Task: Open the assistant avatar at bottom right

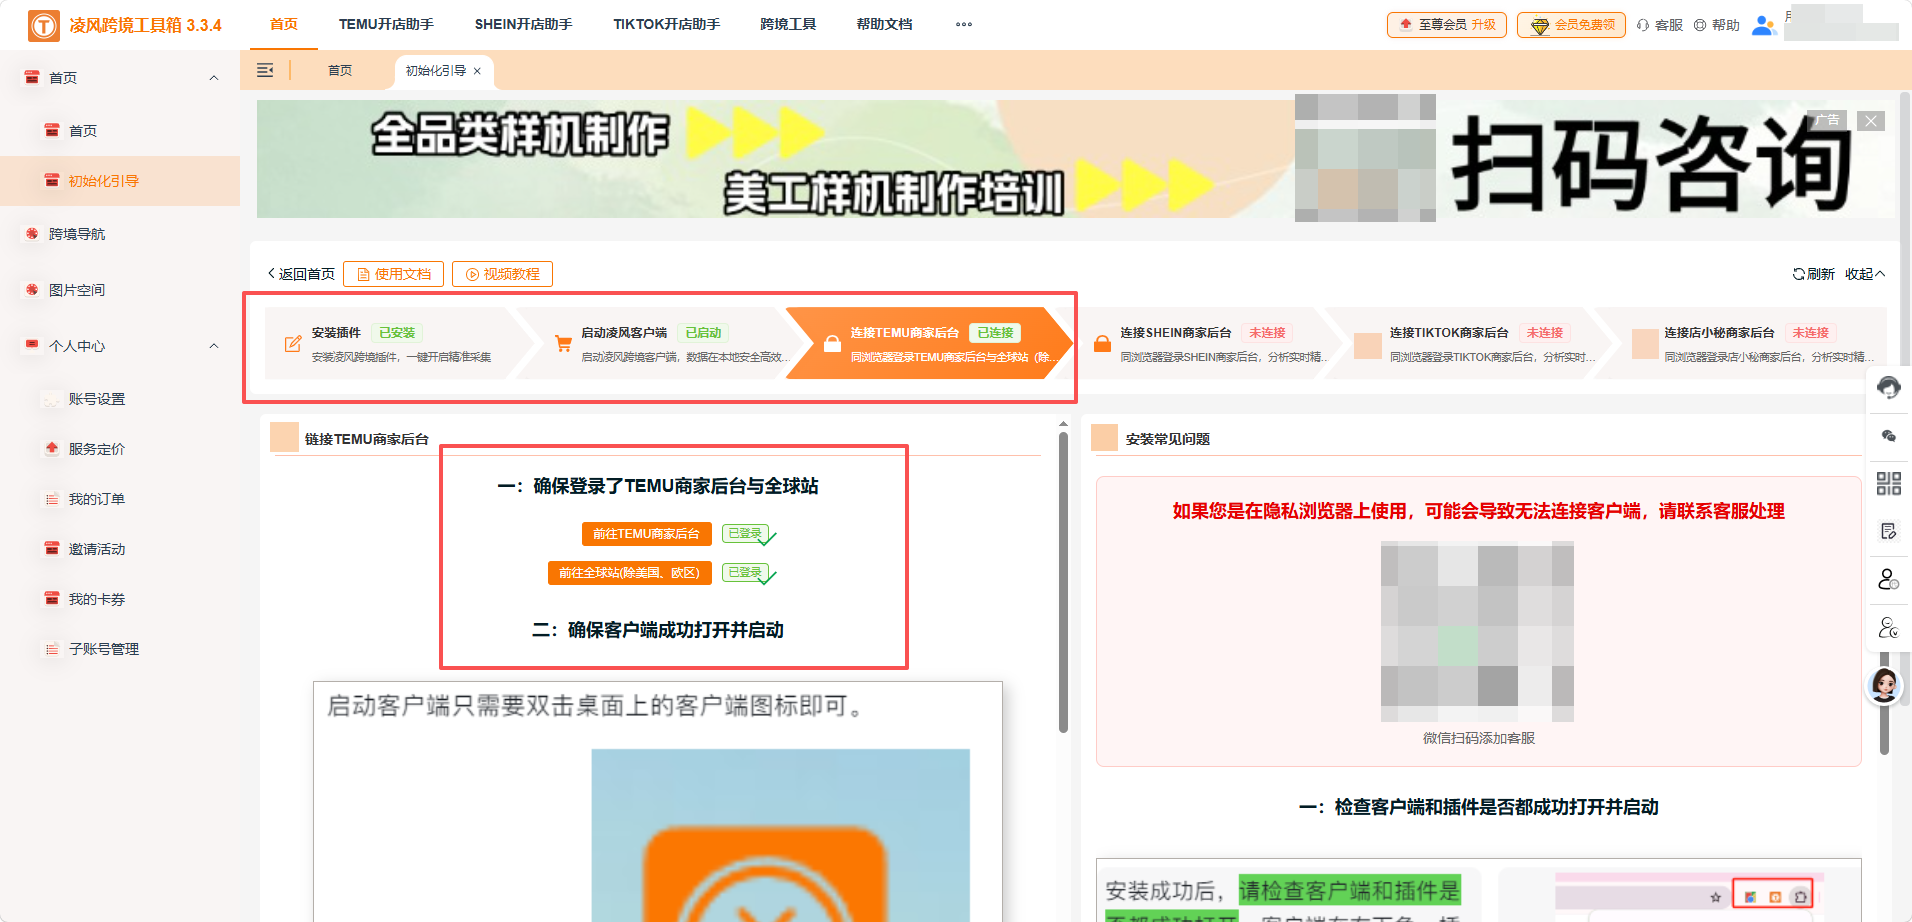Action: 1883,687
